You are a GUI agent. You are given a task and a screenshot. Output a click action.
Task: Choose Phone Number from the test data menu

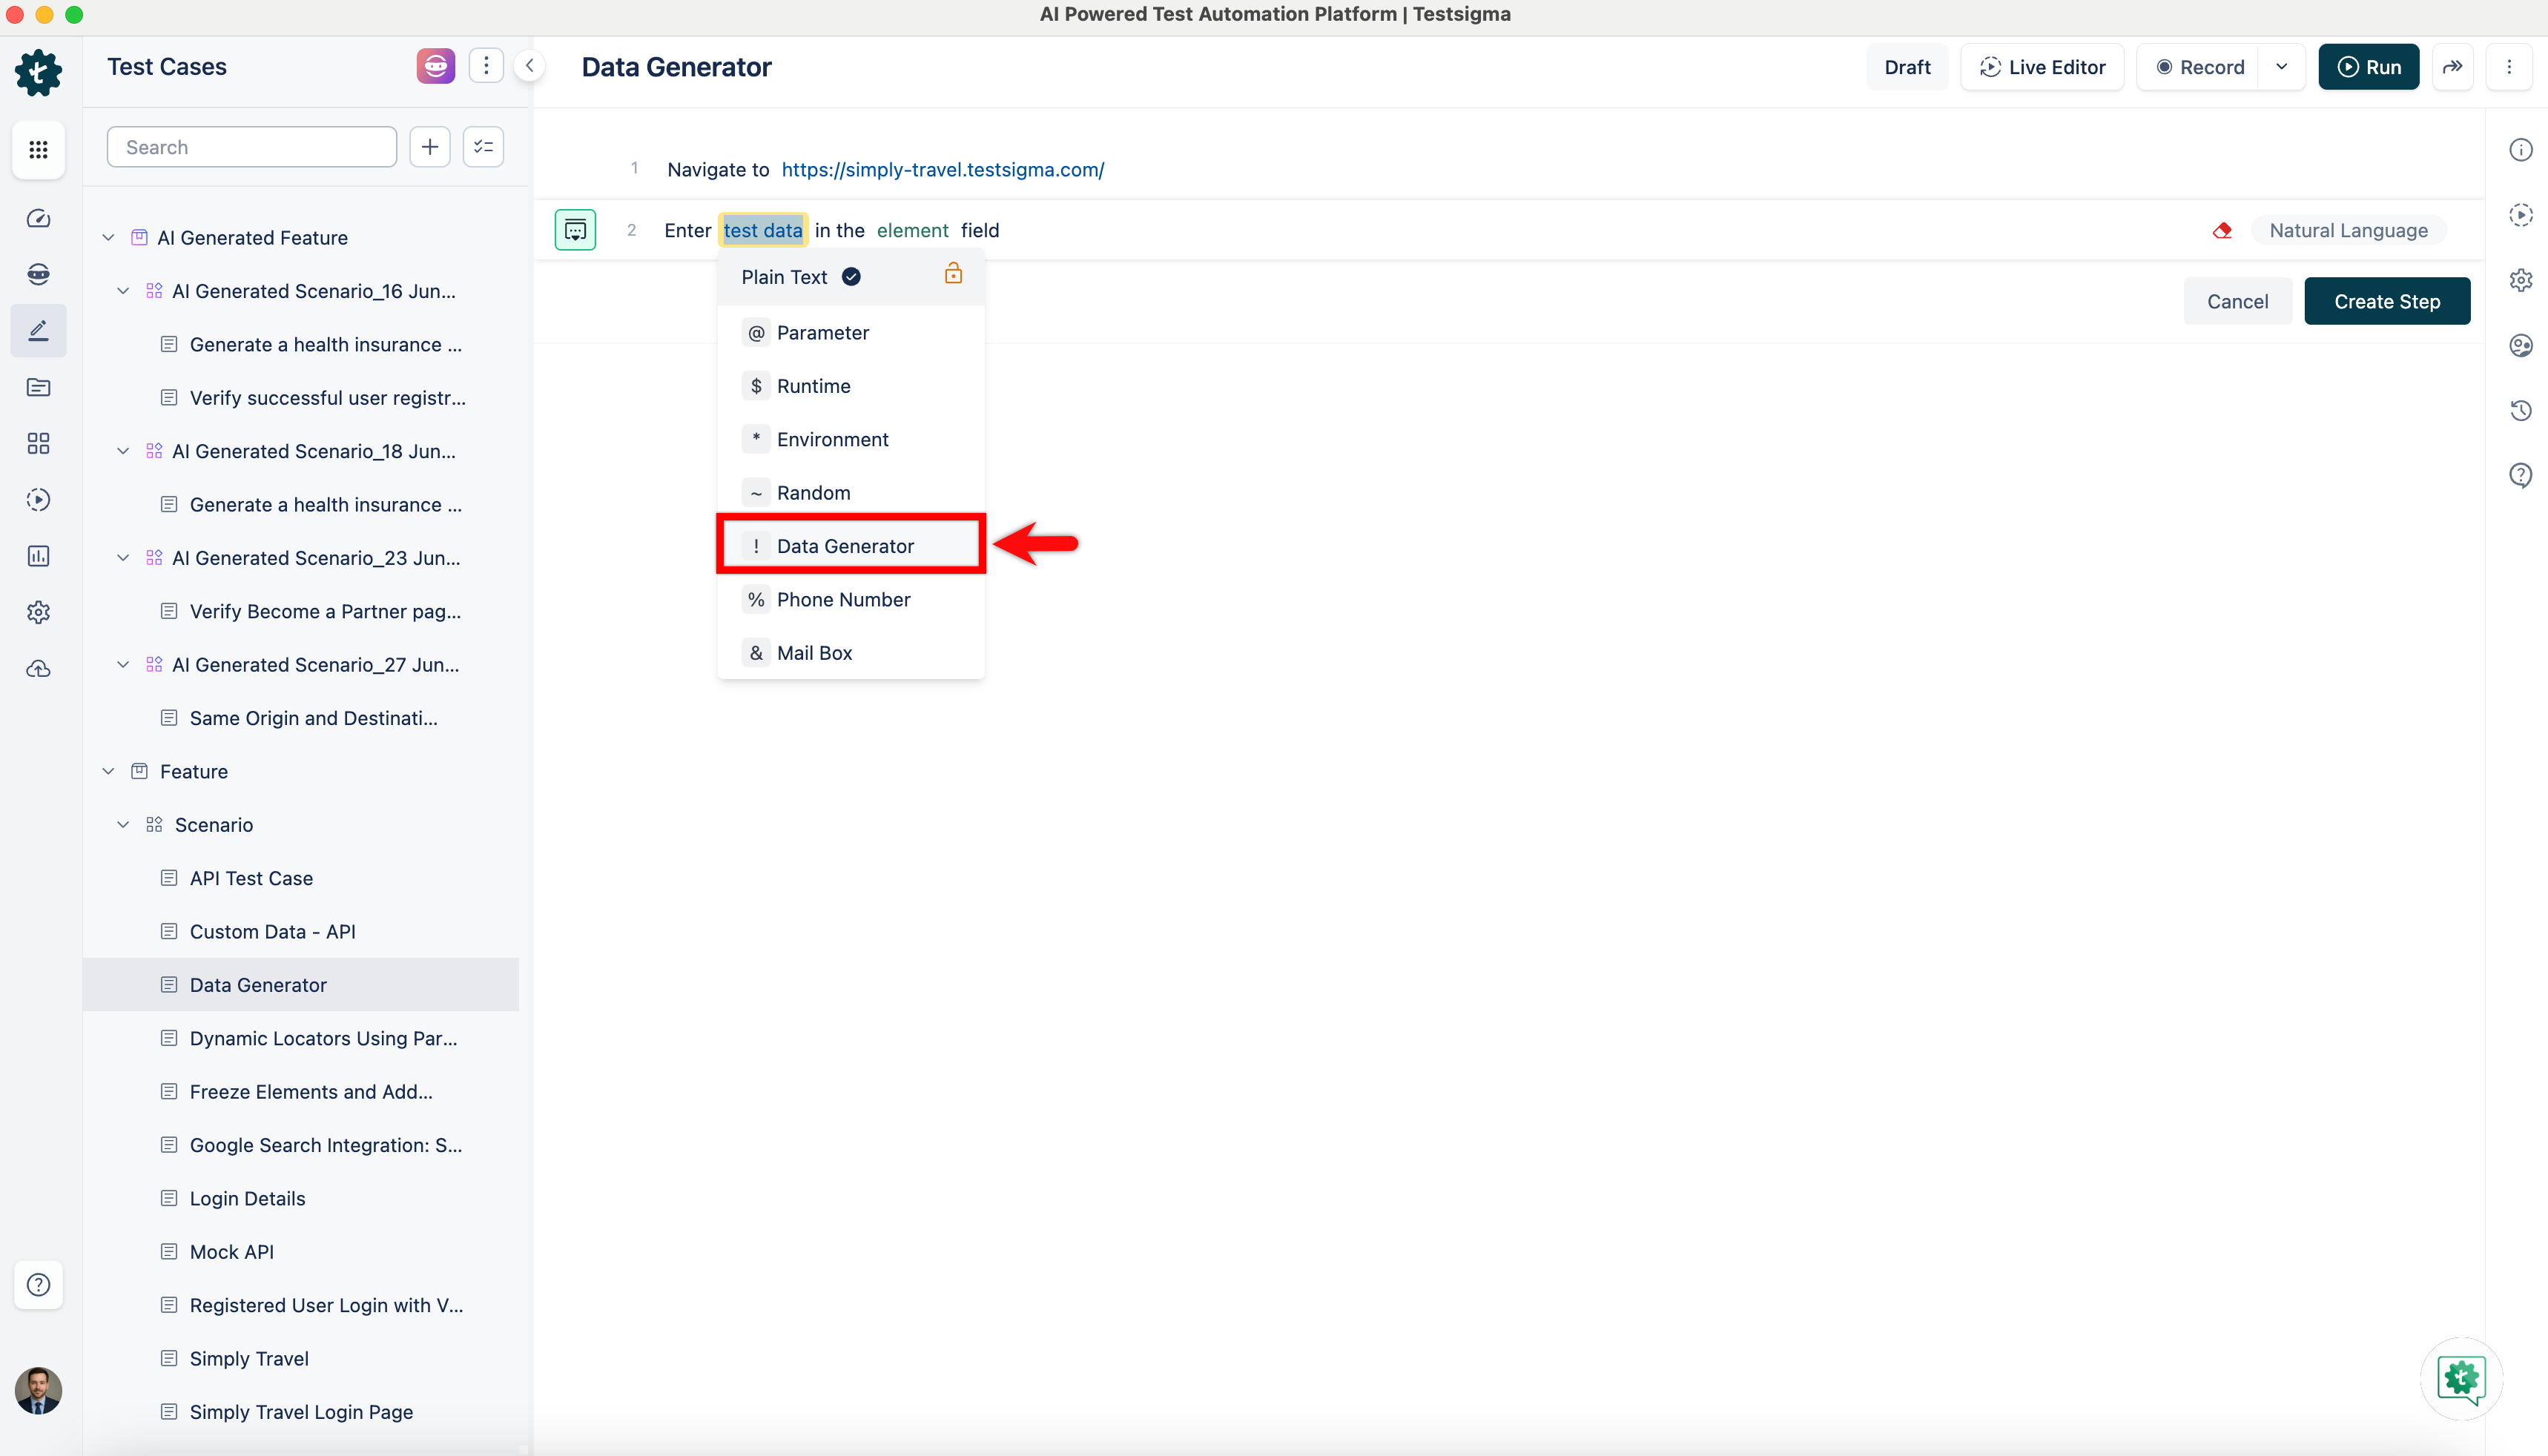click(x=843, y=599)
